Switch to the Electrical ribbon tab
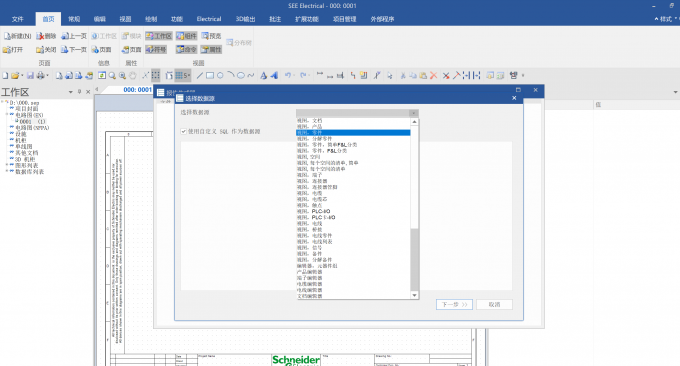Image resolution: width=680 pixels, height=366 pixels. (209, 19)
